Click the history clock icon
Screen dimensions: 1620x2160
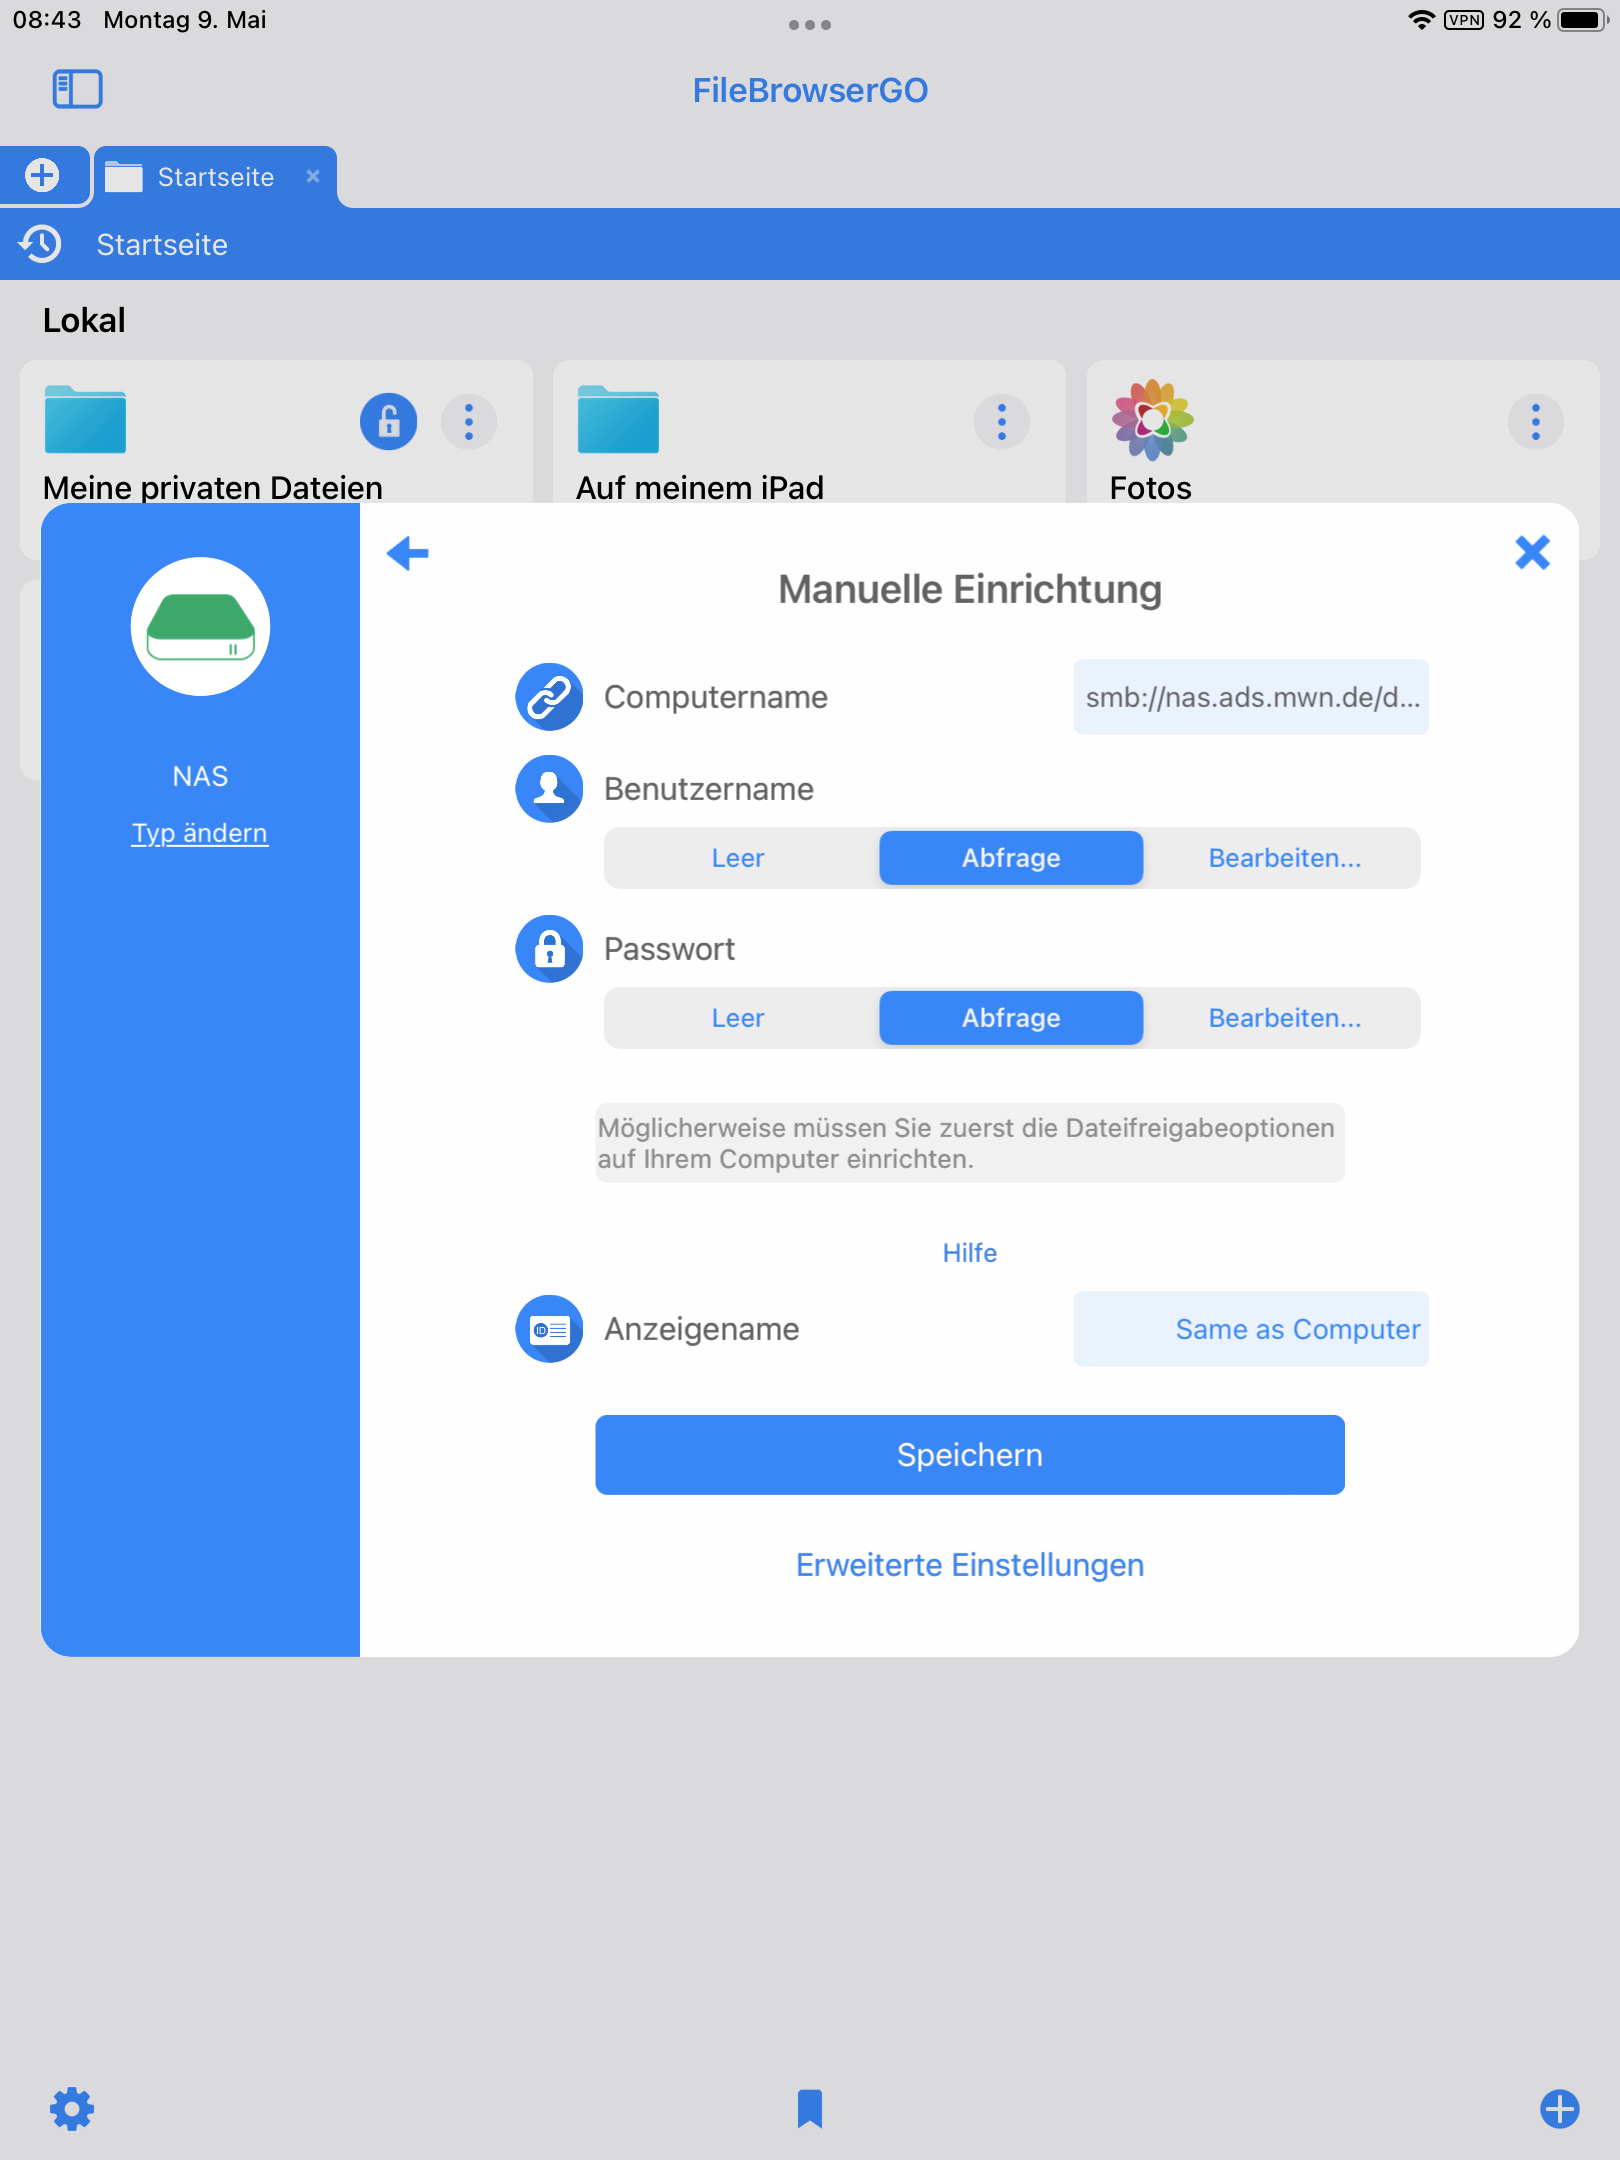pyautogui.click(x=40, y=244)
